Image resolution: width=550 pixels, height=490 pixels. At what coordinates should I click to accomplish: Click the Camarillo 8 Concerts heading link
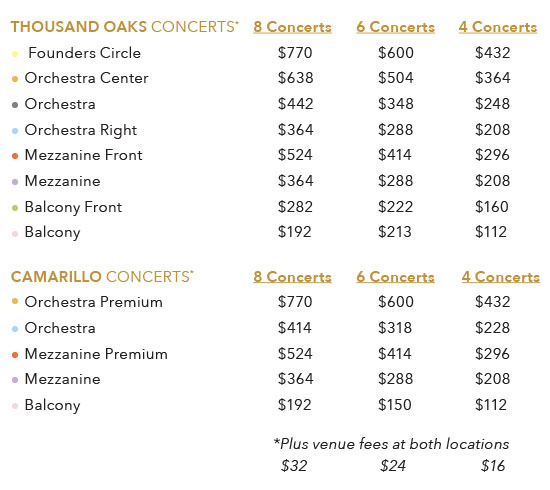[292, 277]
